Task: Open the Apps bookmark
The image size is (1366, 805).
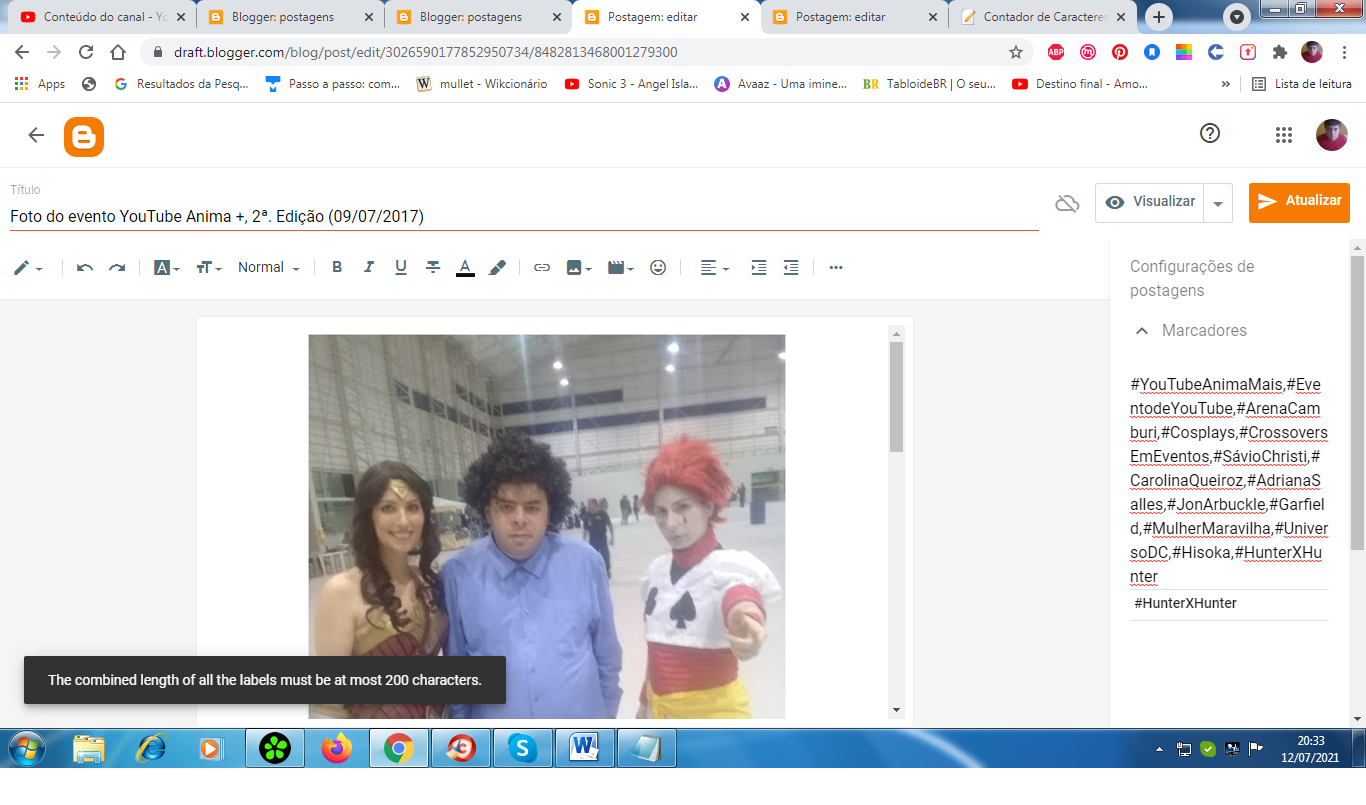Action: click(40, 84)
